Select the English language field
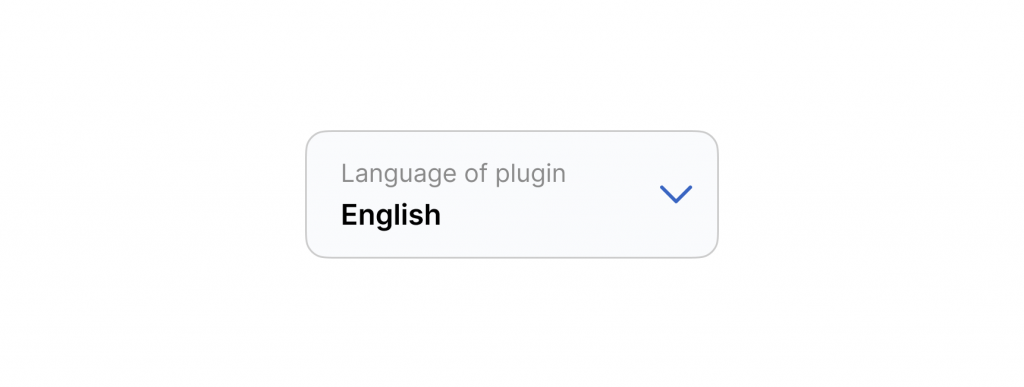Image resolution: width=1024 pixels, height=387 pixels. pos(512,194)
